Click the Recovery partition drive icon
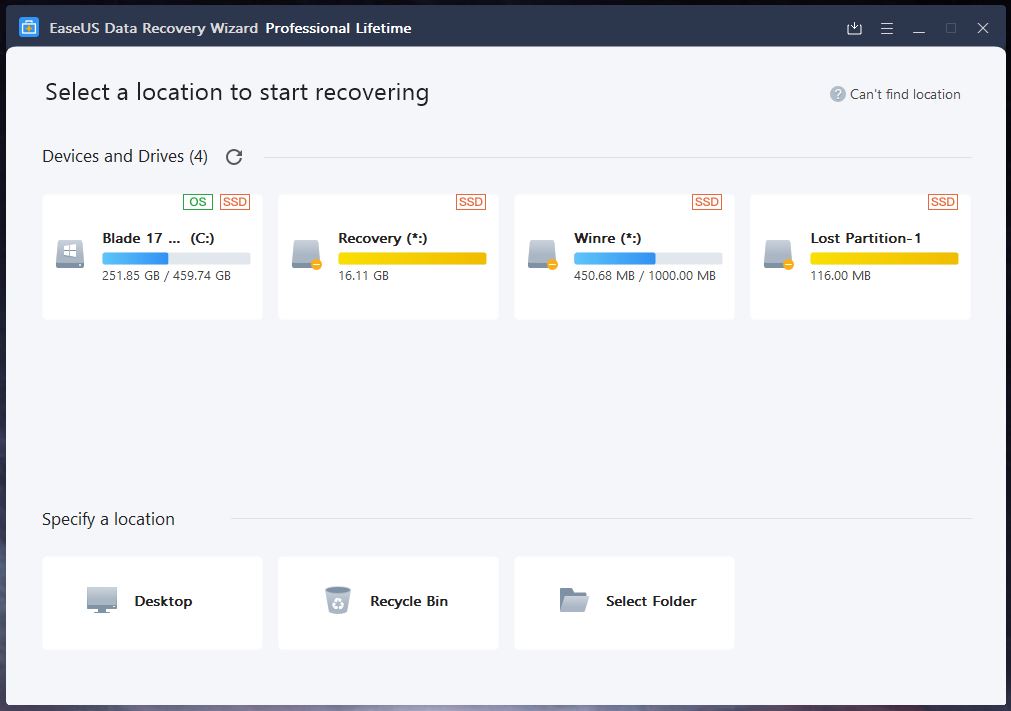This screenshot has height=711, width=1011. click(x=306, y=254)
